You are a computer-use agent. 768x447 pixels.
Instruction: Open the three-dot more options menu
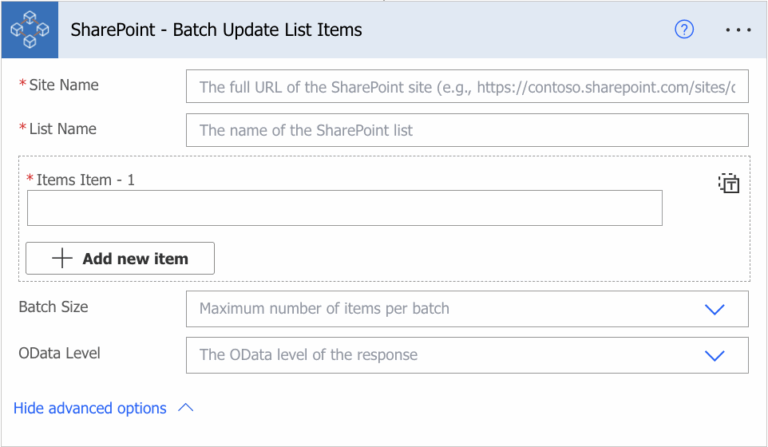pos(738,30)
